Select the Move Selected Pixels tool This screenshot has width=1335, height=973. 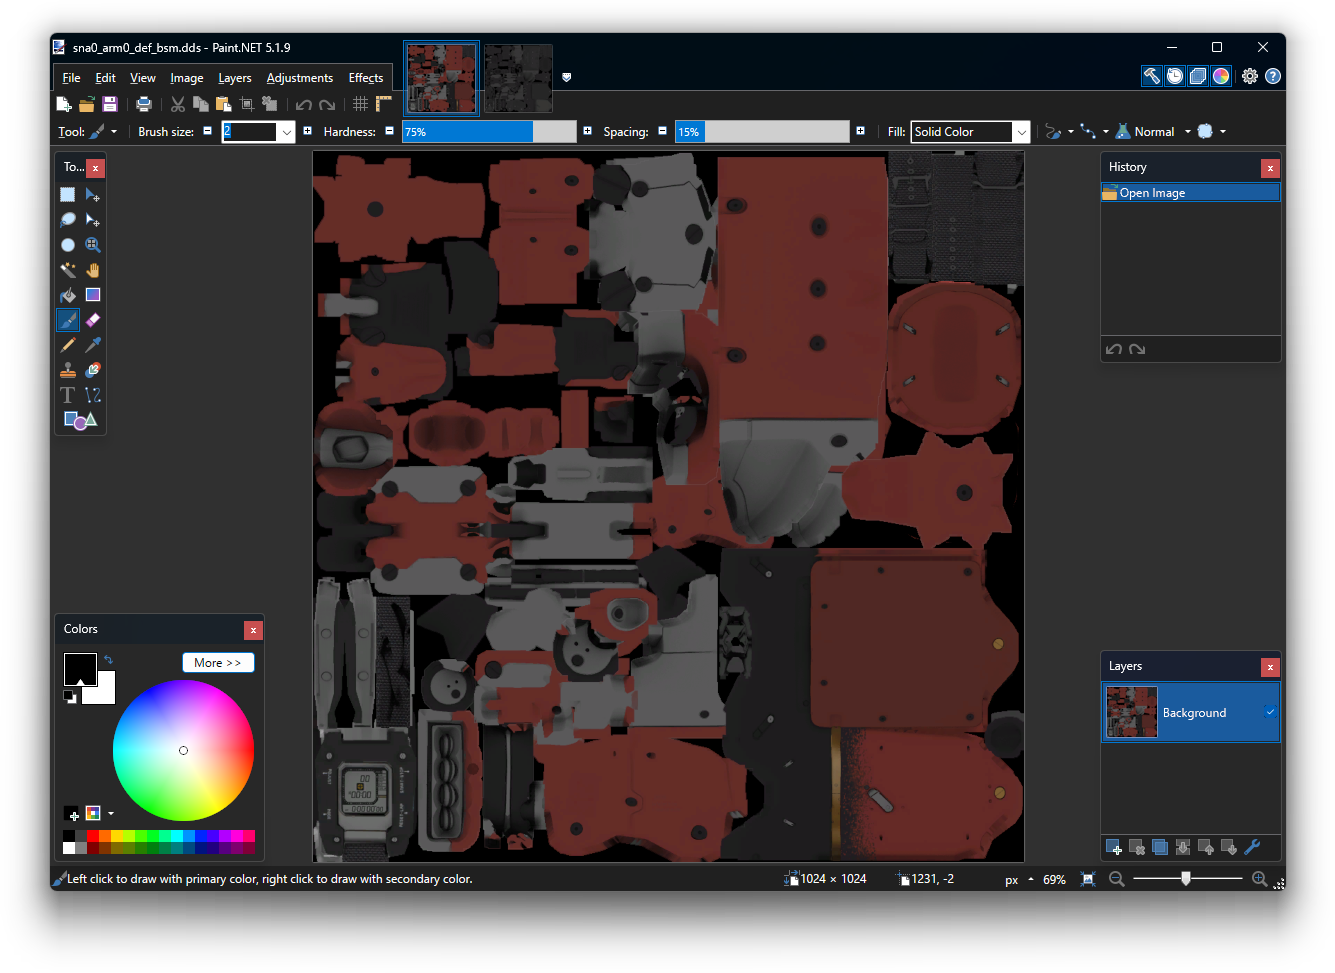point(93,195)
